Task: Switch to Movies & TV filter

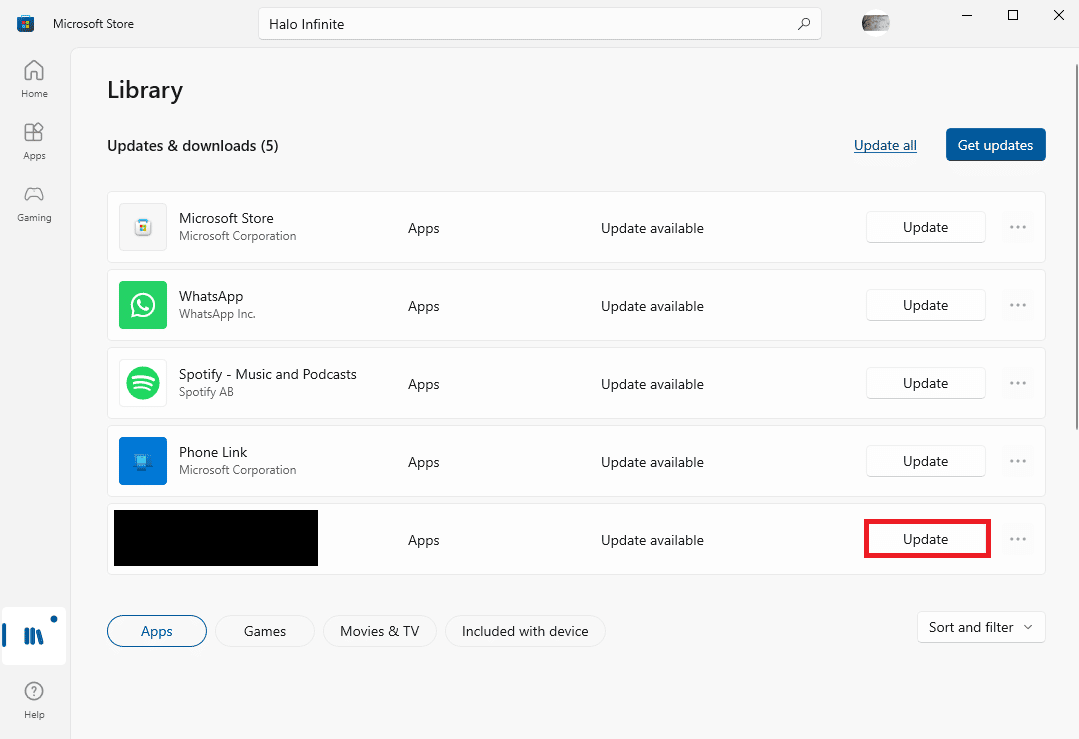Action: click(379, 631)
